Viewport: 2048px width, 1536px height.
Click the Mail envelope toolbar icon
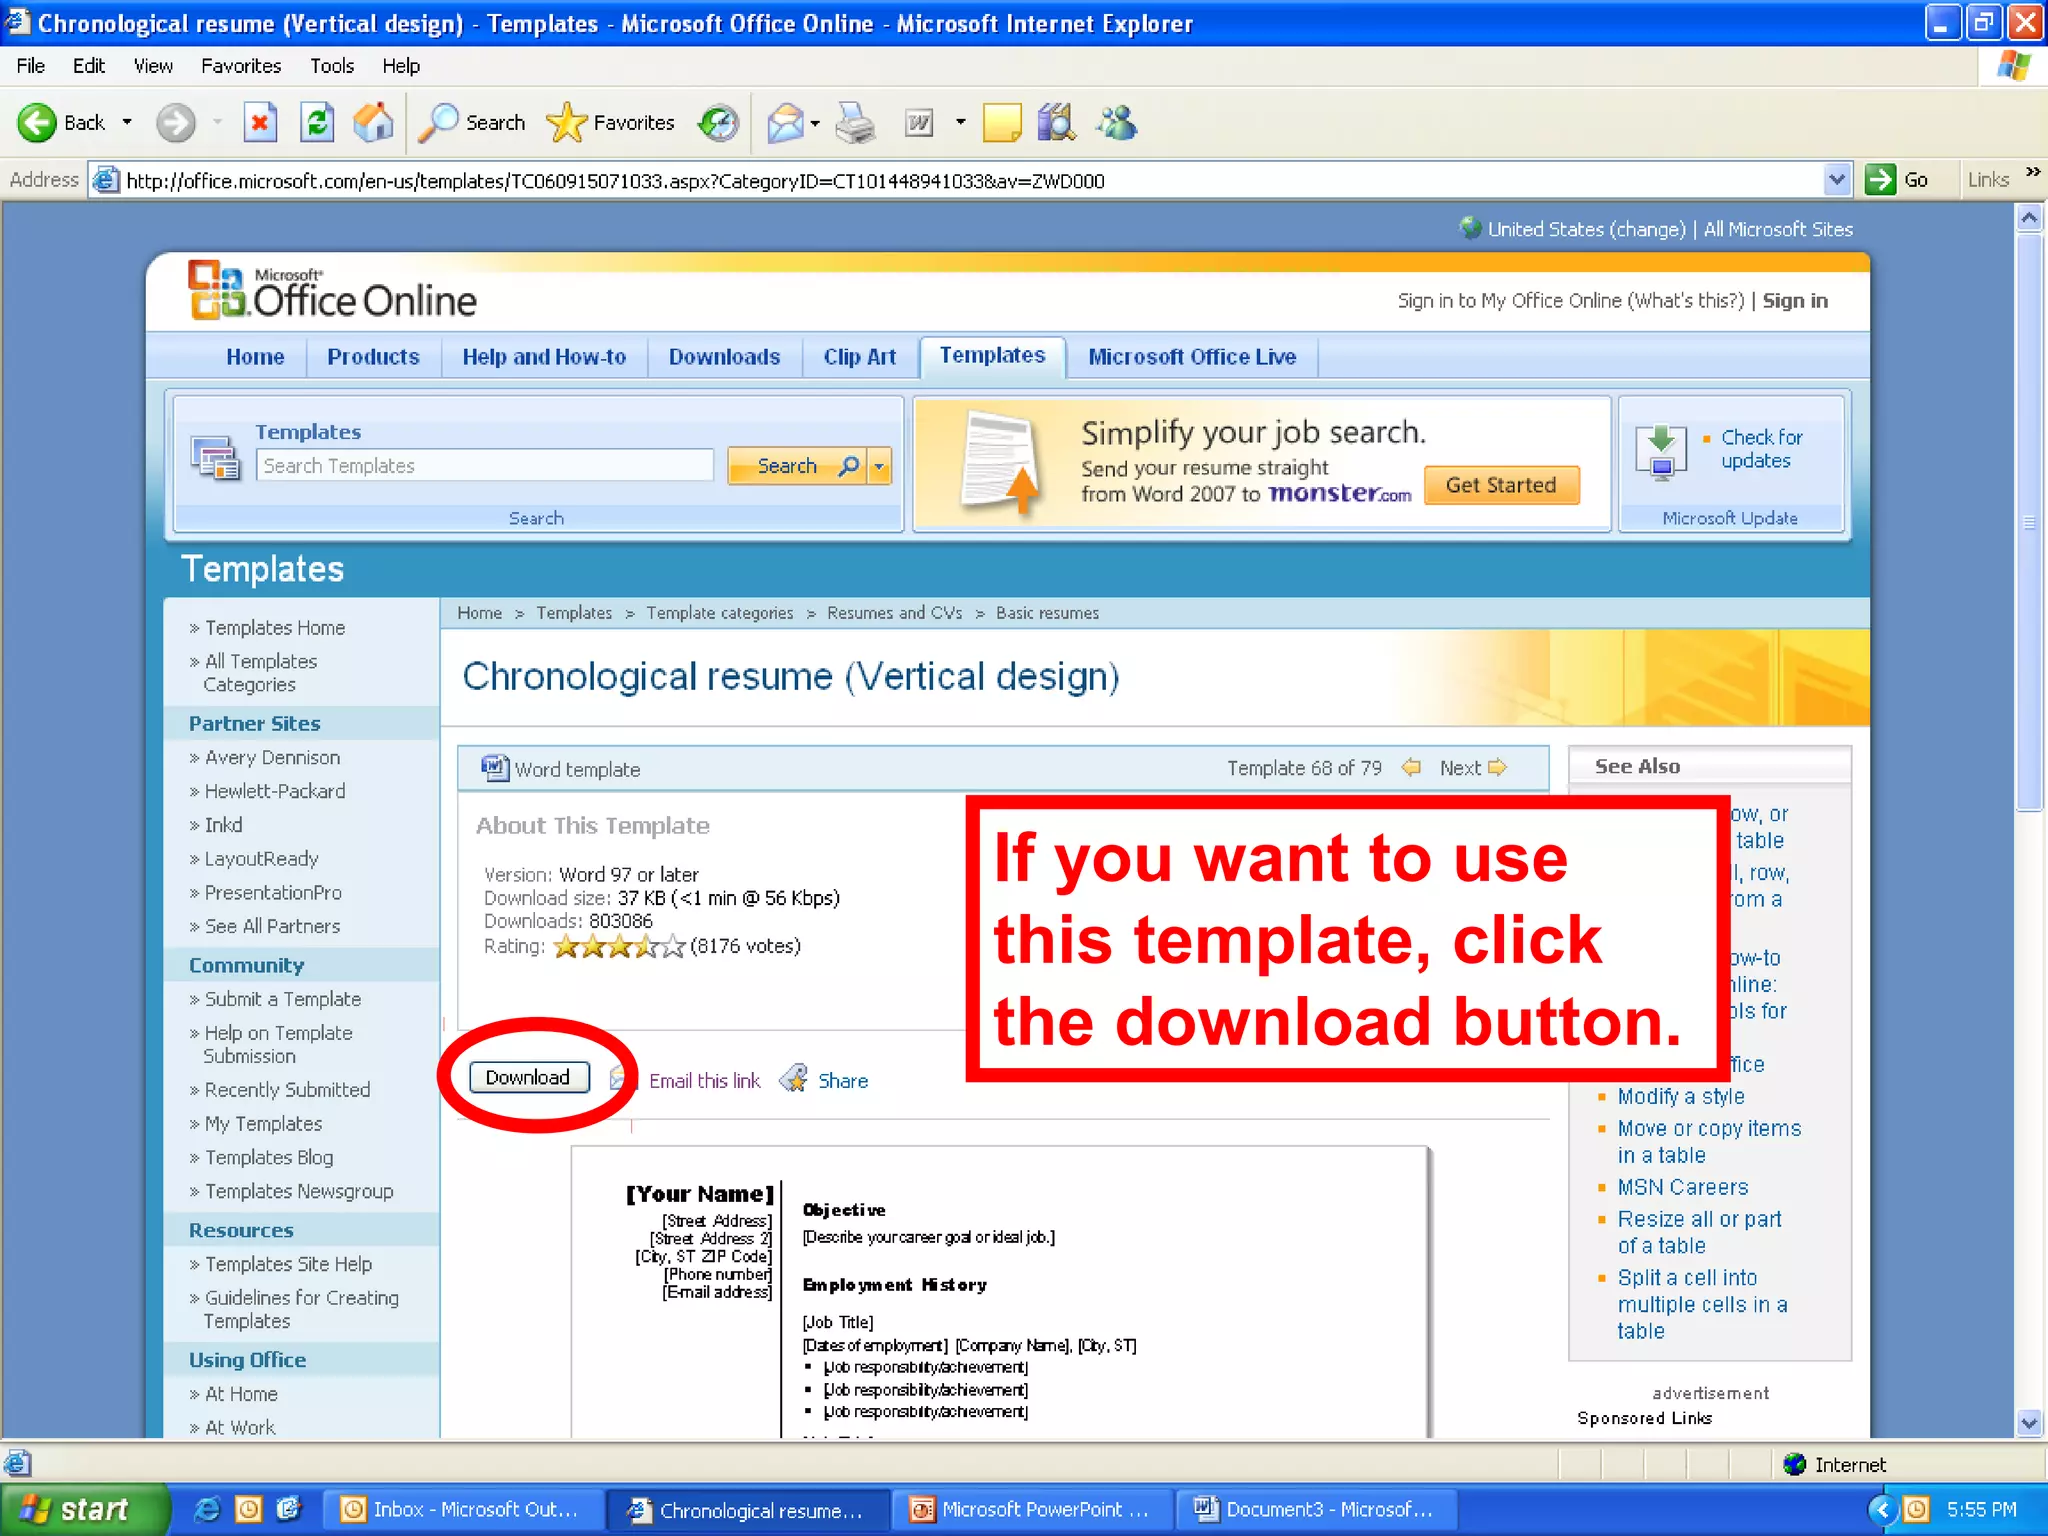pyautogui.click(x=786, y=123)
